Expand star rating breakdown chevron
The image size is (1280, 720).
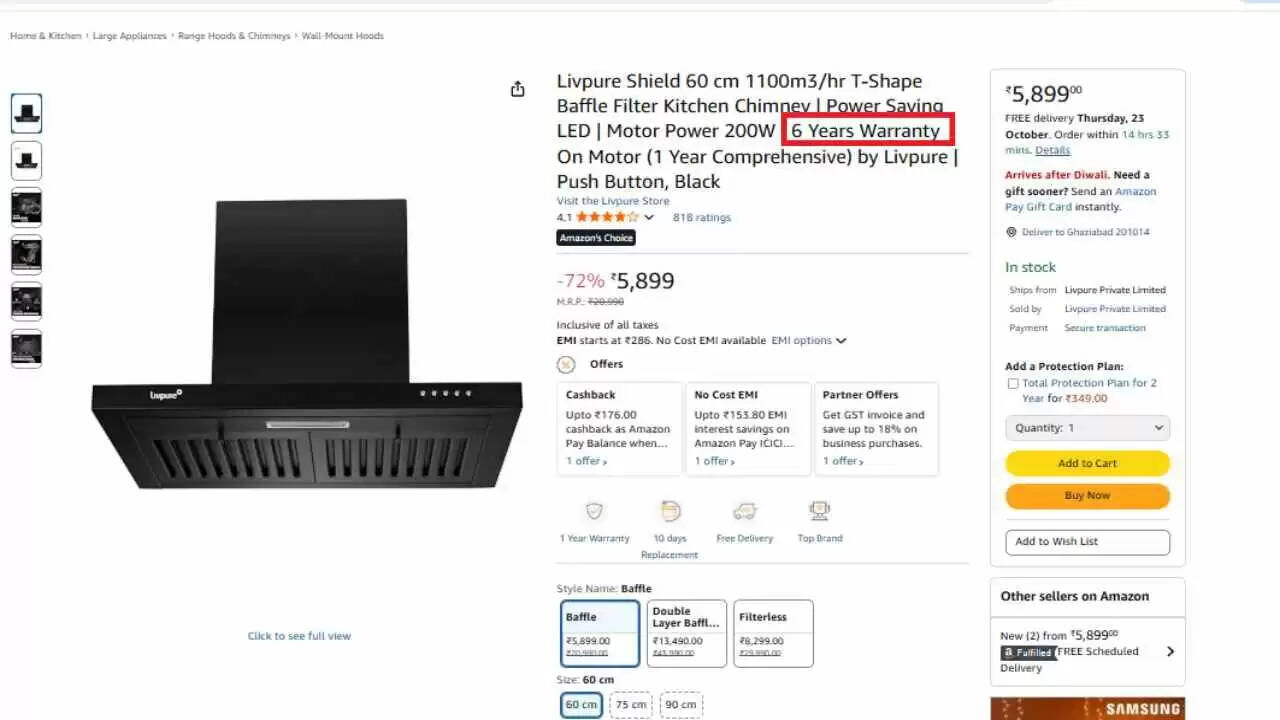[649, 217]
